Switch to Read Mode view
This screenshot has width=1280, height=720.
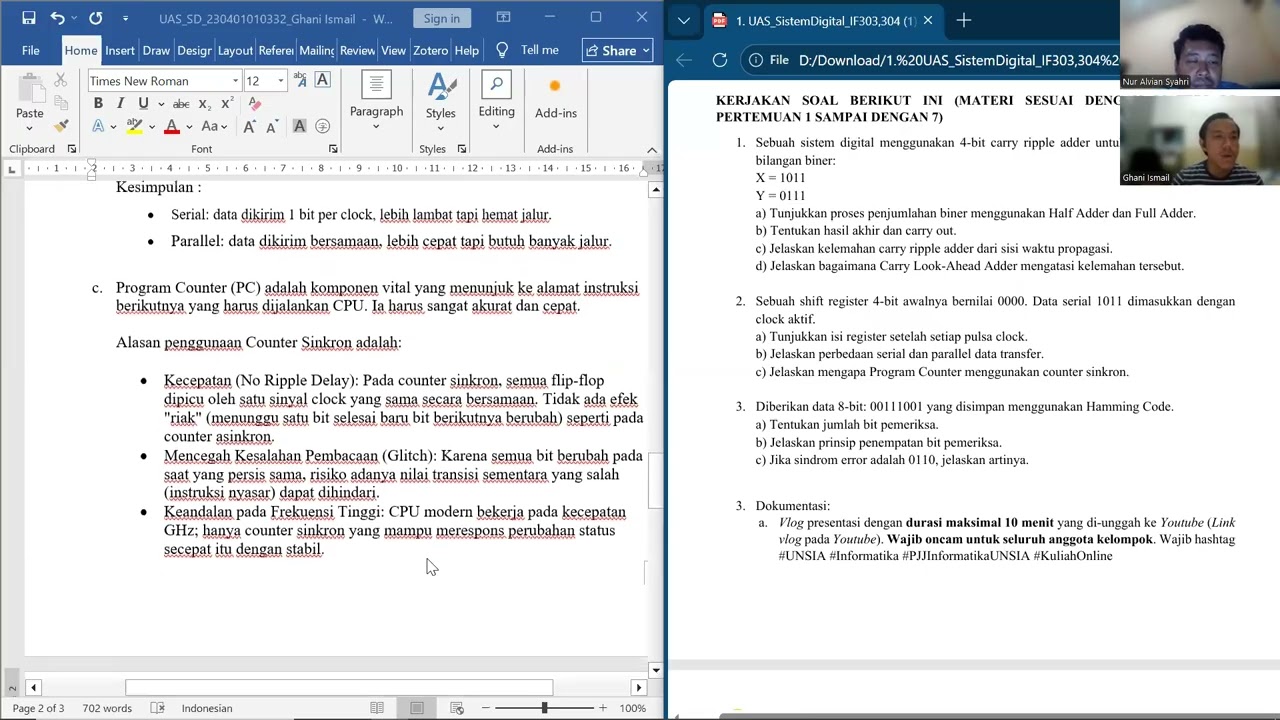click(x=377, y=708)
